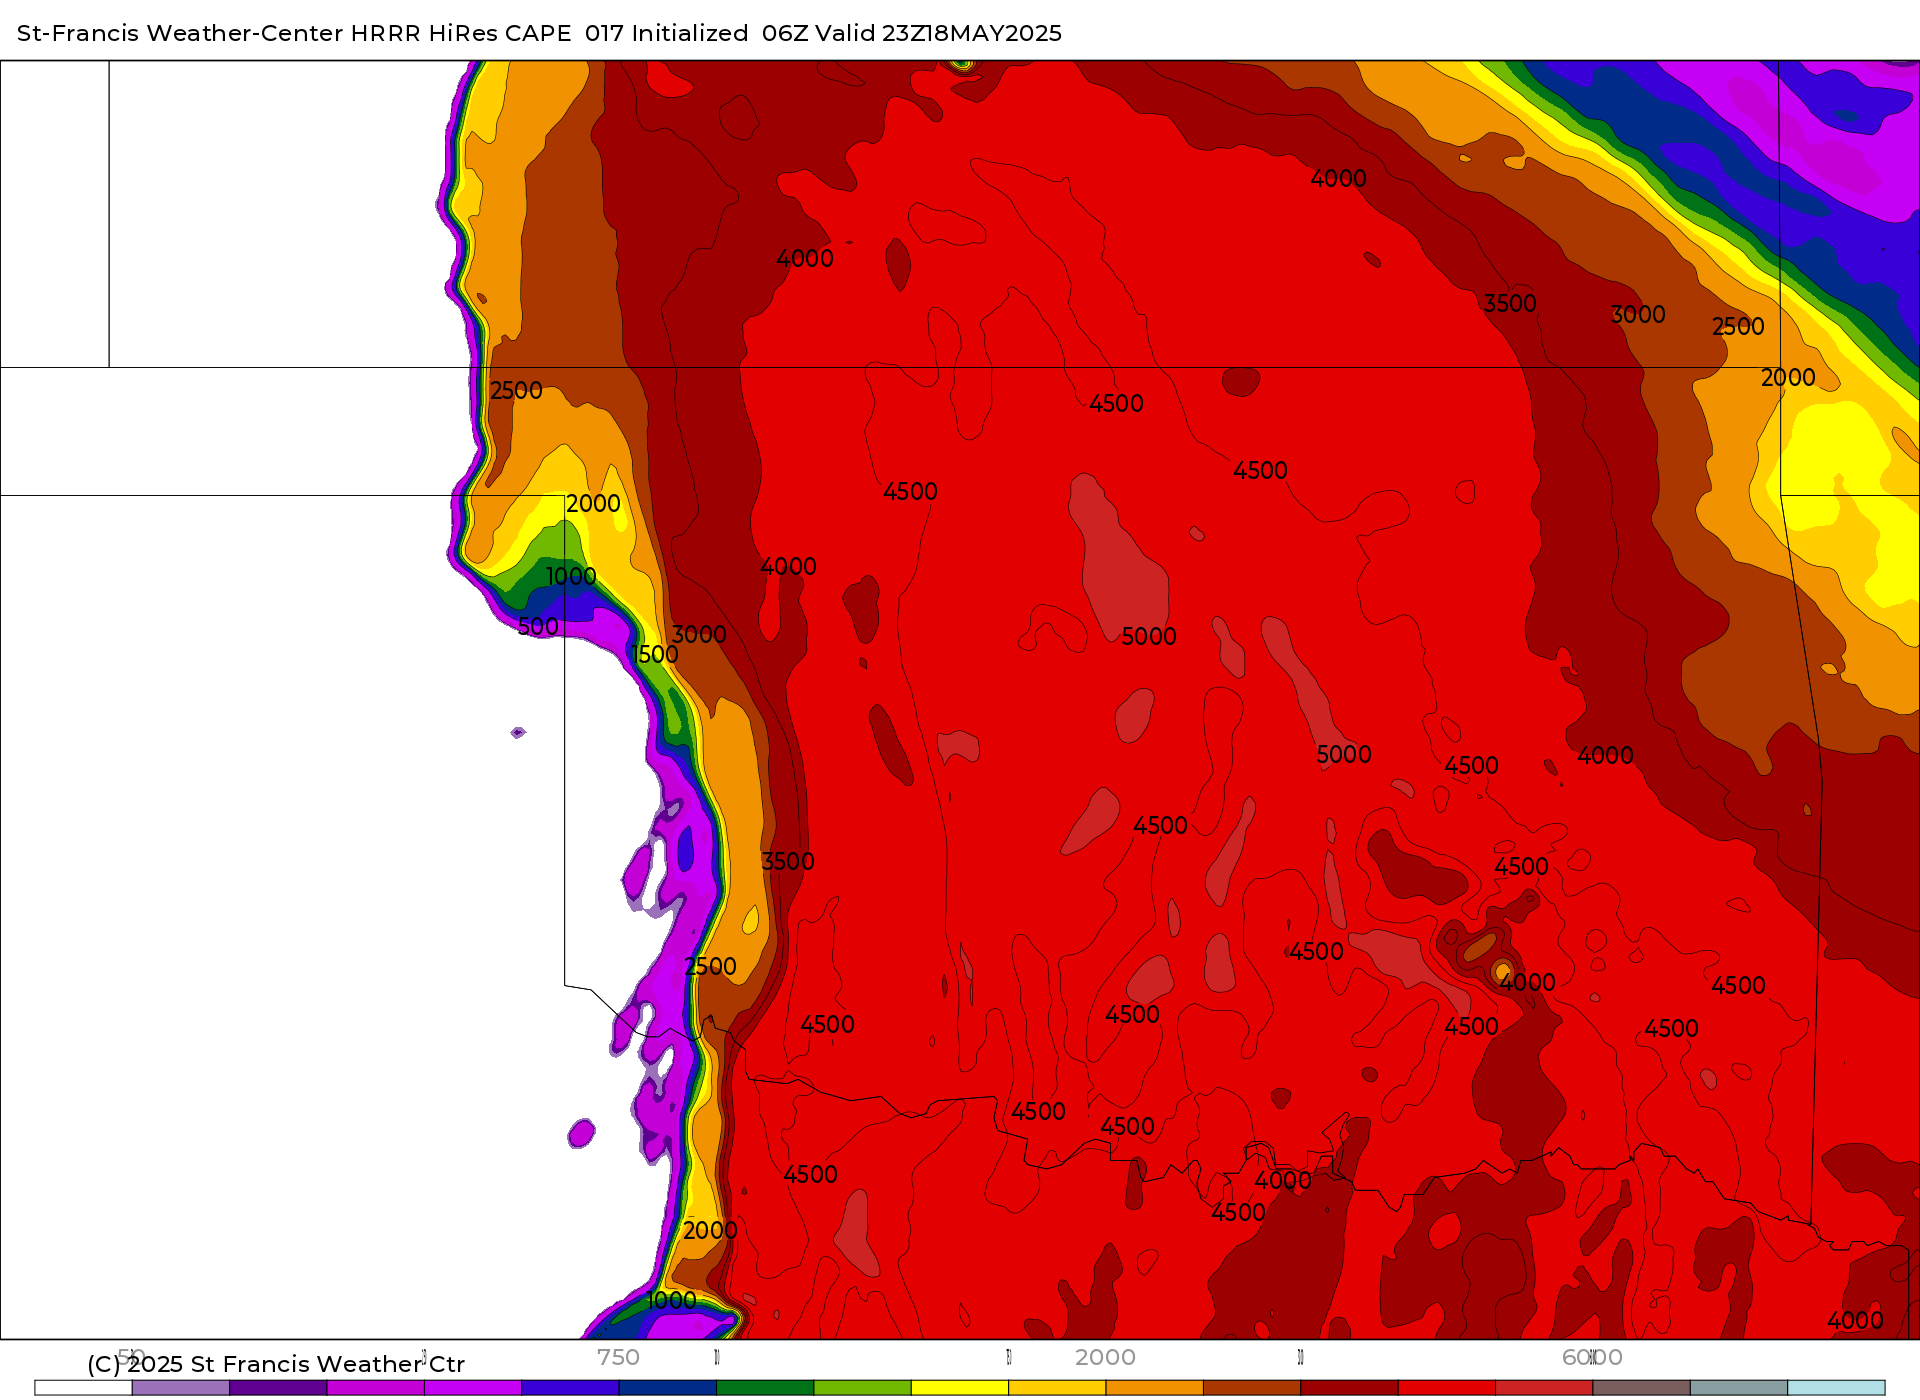Viewport: 1920px width, 1400px height.
Task: Click the 1000 label just above 500
Action: pos(571,577)
